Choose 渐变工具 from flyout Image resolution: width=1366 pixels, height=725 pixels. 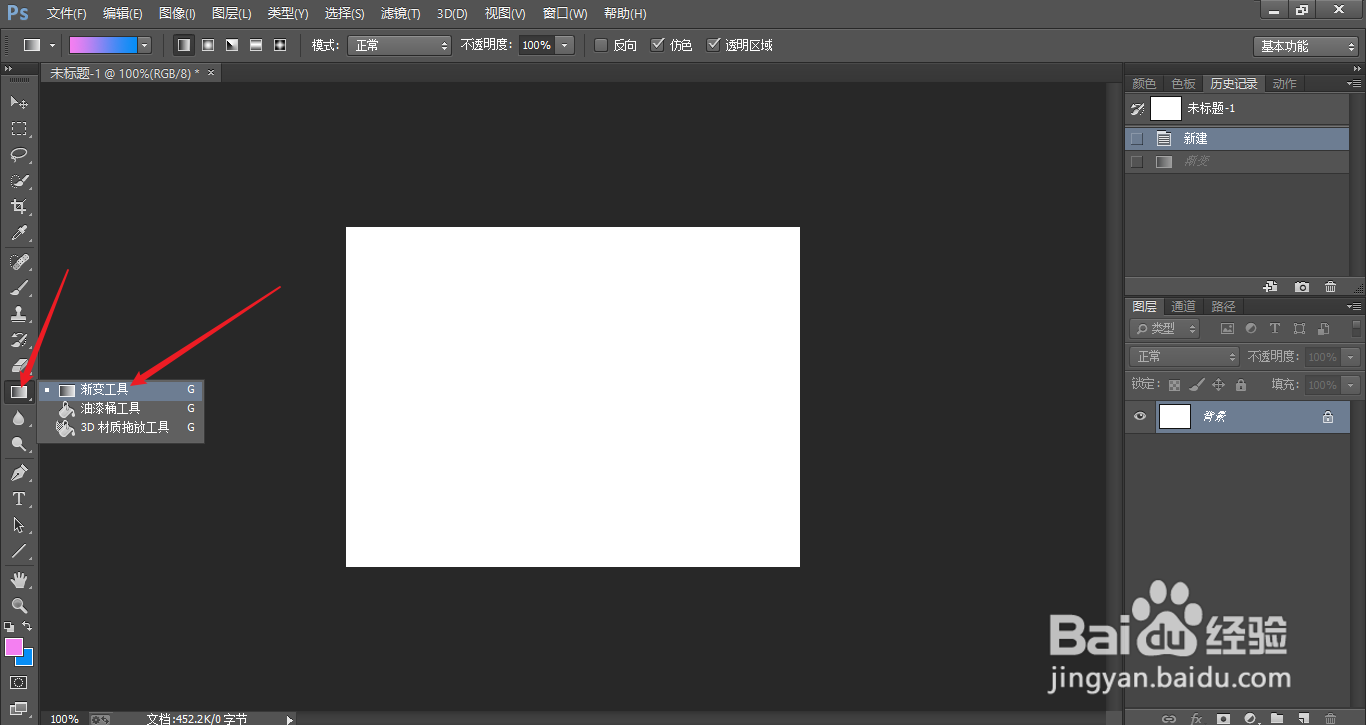[x=121, y=390]
